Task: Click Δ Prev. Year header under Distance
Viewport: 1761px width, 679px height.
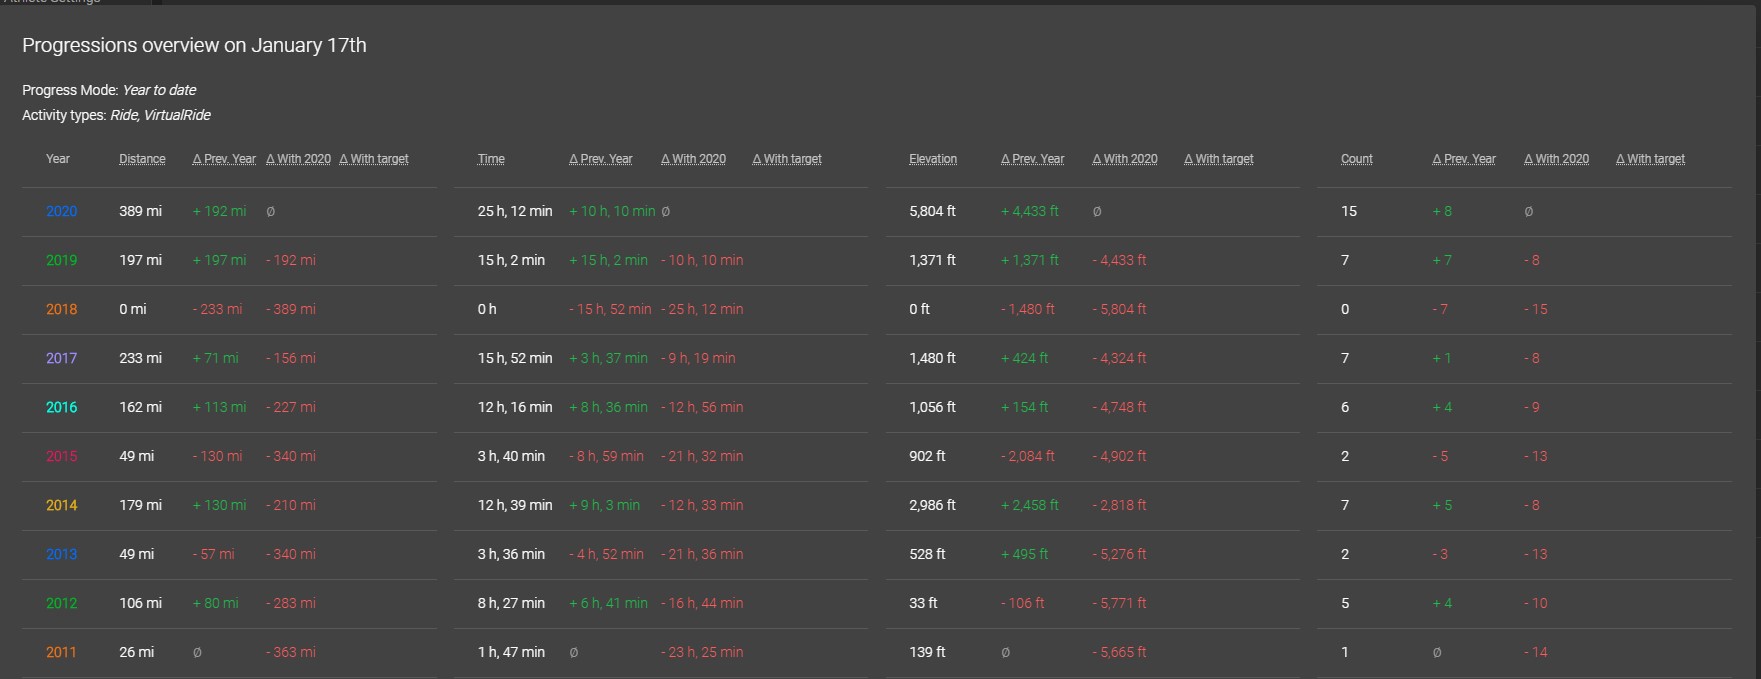Action: point(224,159)
